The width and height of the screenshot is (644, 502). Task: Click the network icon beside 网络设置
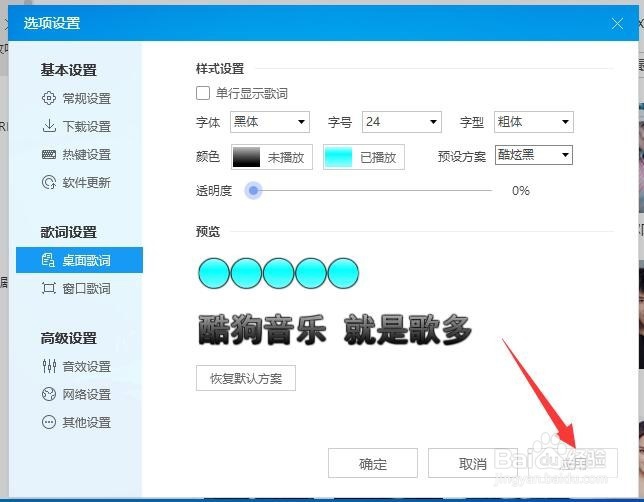pos(49,394)
